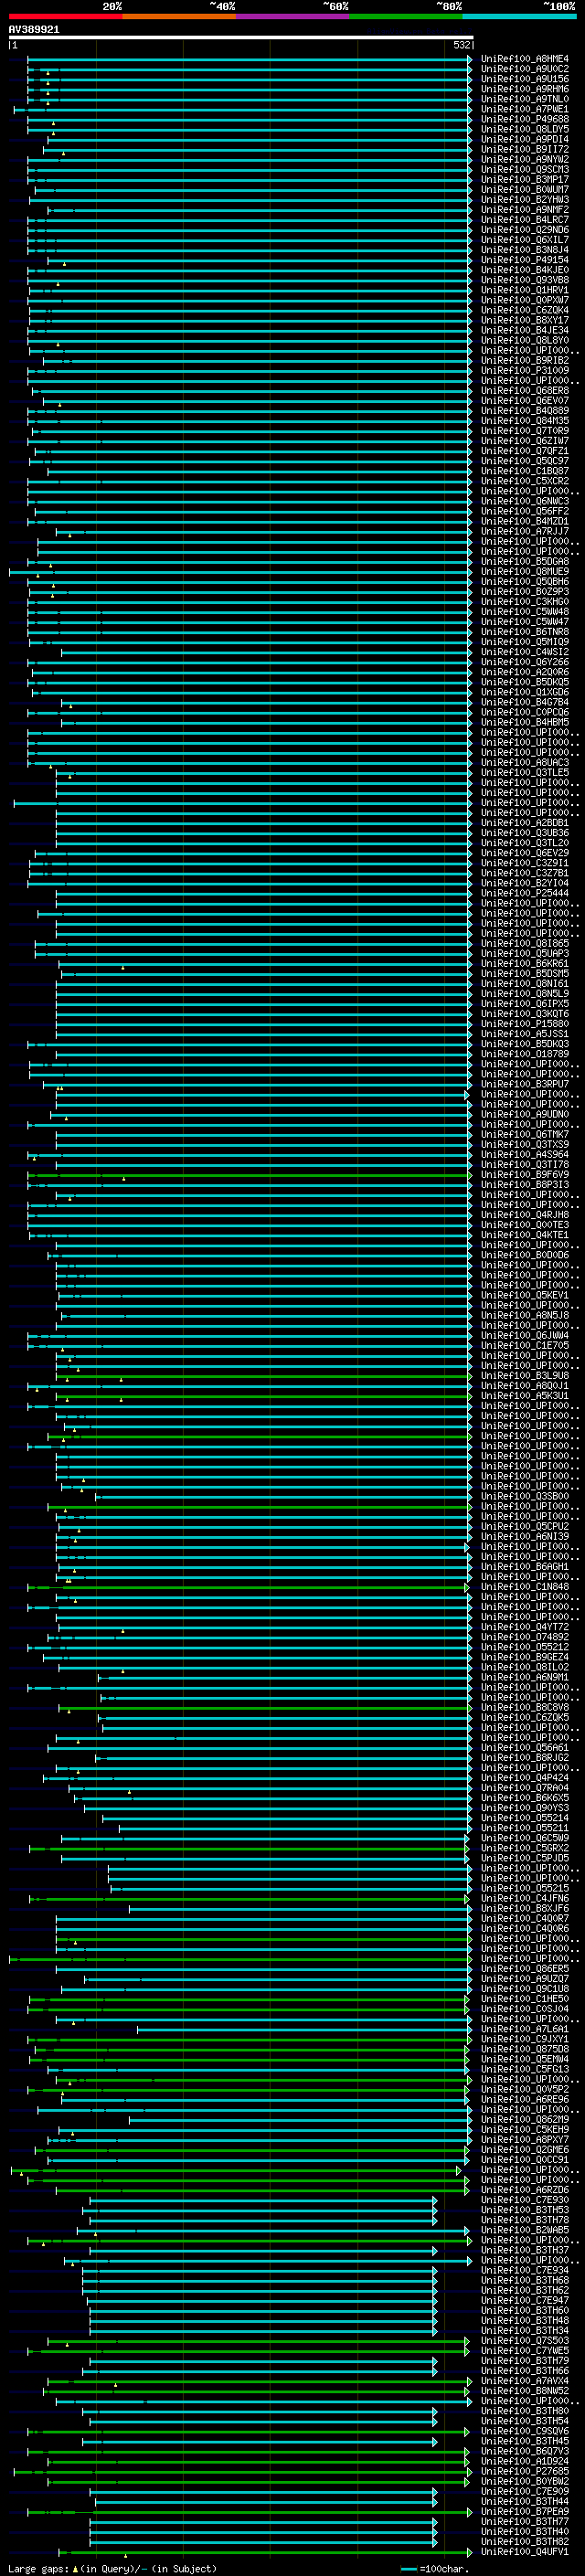Viewport: 585px width, 2576px height.
Task: Click the label UniRef100_B4Q889
Action: (524, 410)
